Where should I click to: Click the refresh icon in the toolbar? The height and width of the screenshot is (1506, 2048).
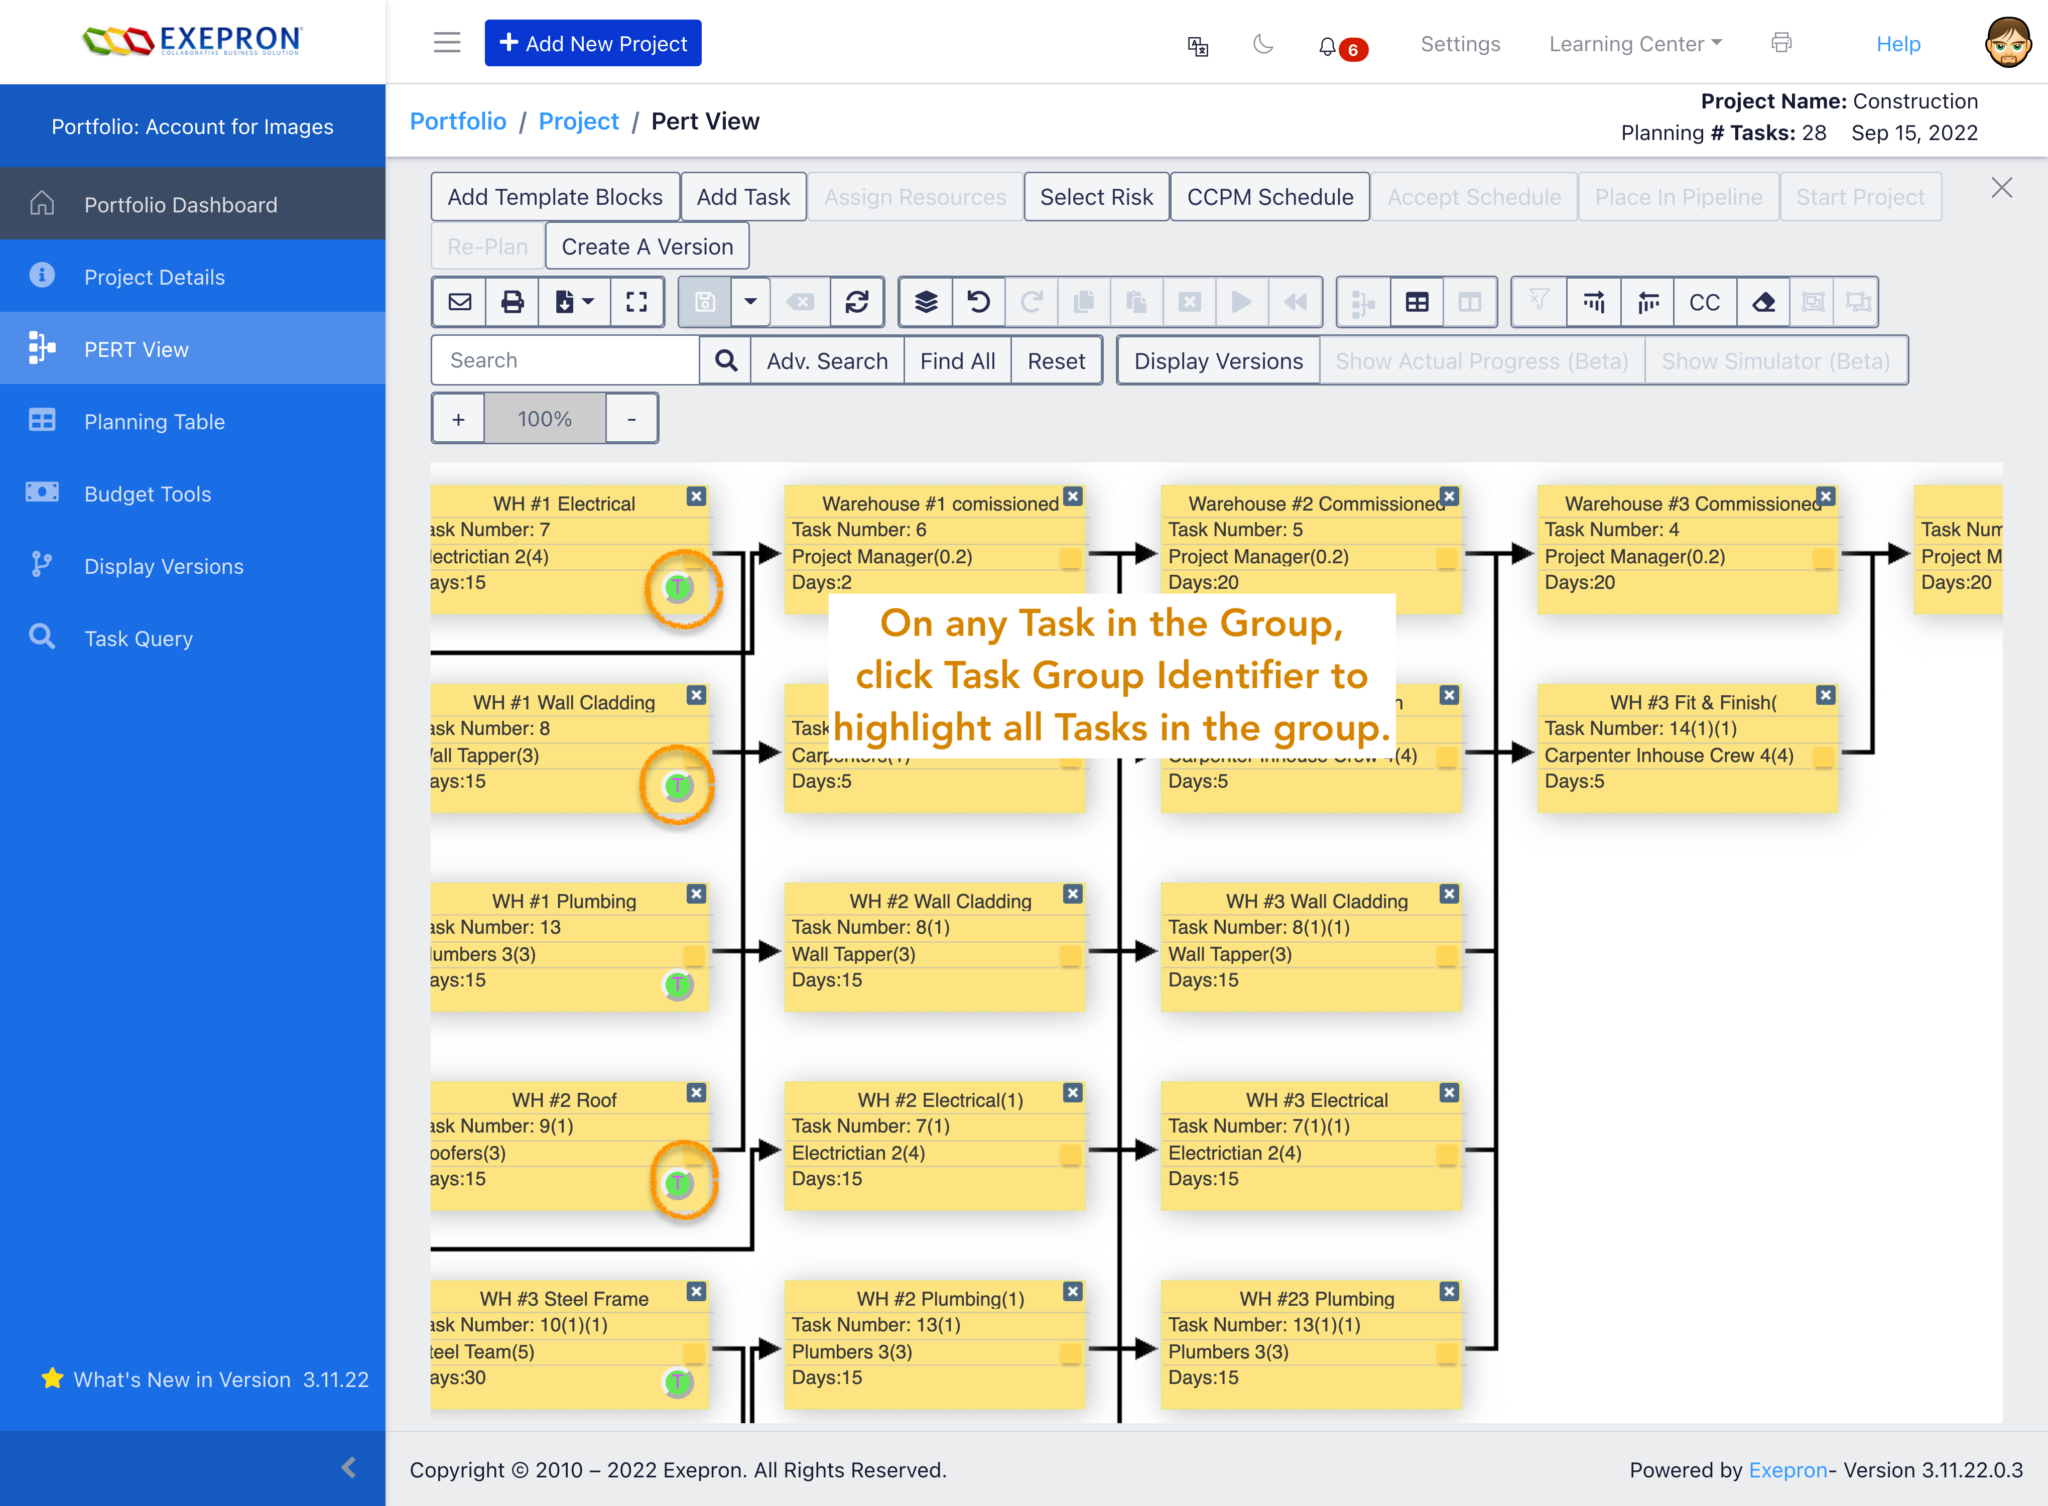coord(858,301)
